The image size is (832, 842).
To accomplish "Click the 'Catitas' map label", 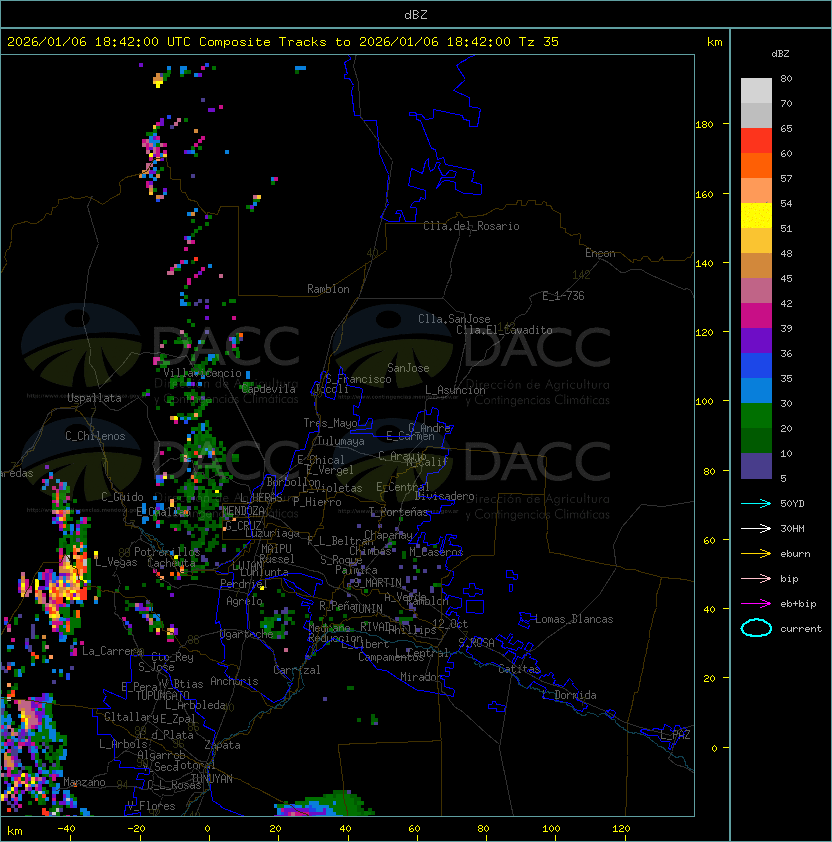I will pyautogui.click(x=519, y=669).
